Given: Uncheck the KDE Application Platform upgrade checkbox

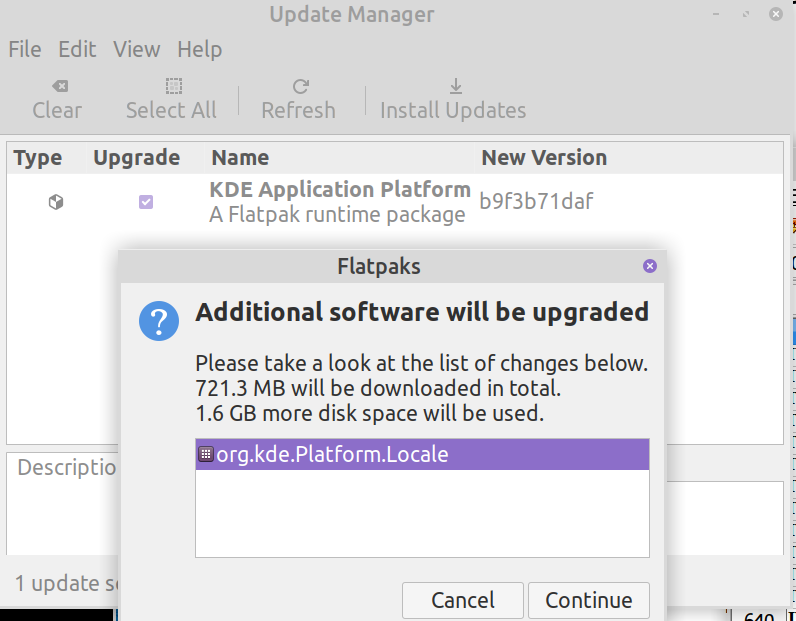Looking at the screenshot, I should pyautogui.click(x=146, y=202).
